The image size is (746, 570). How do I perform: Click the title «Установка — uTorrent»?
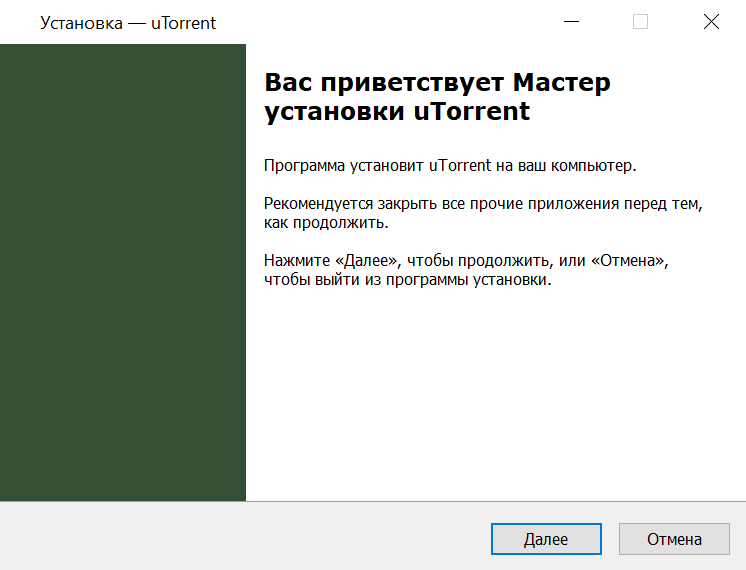(128, 23)
